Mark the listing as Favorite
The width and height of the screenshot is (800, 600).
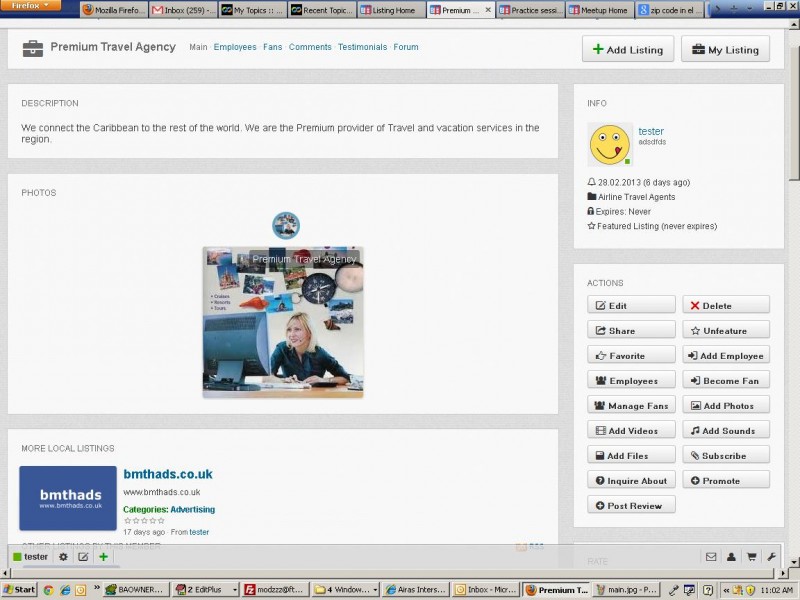631,355
